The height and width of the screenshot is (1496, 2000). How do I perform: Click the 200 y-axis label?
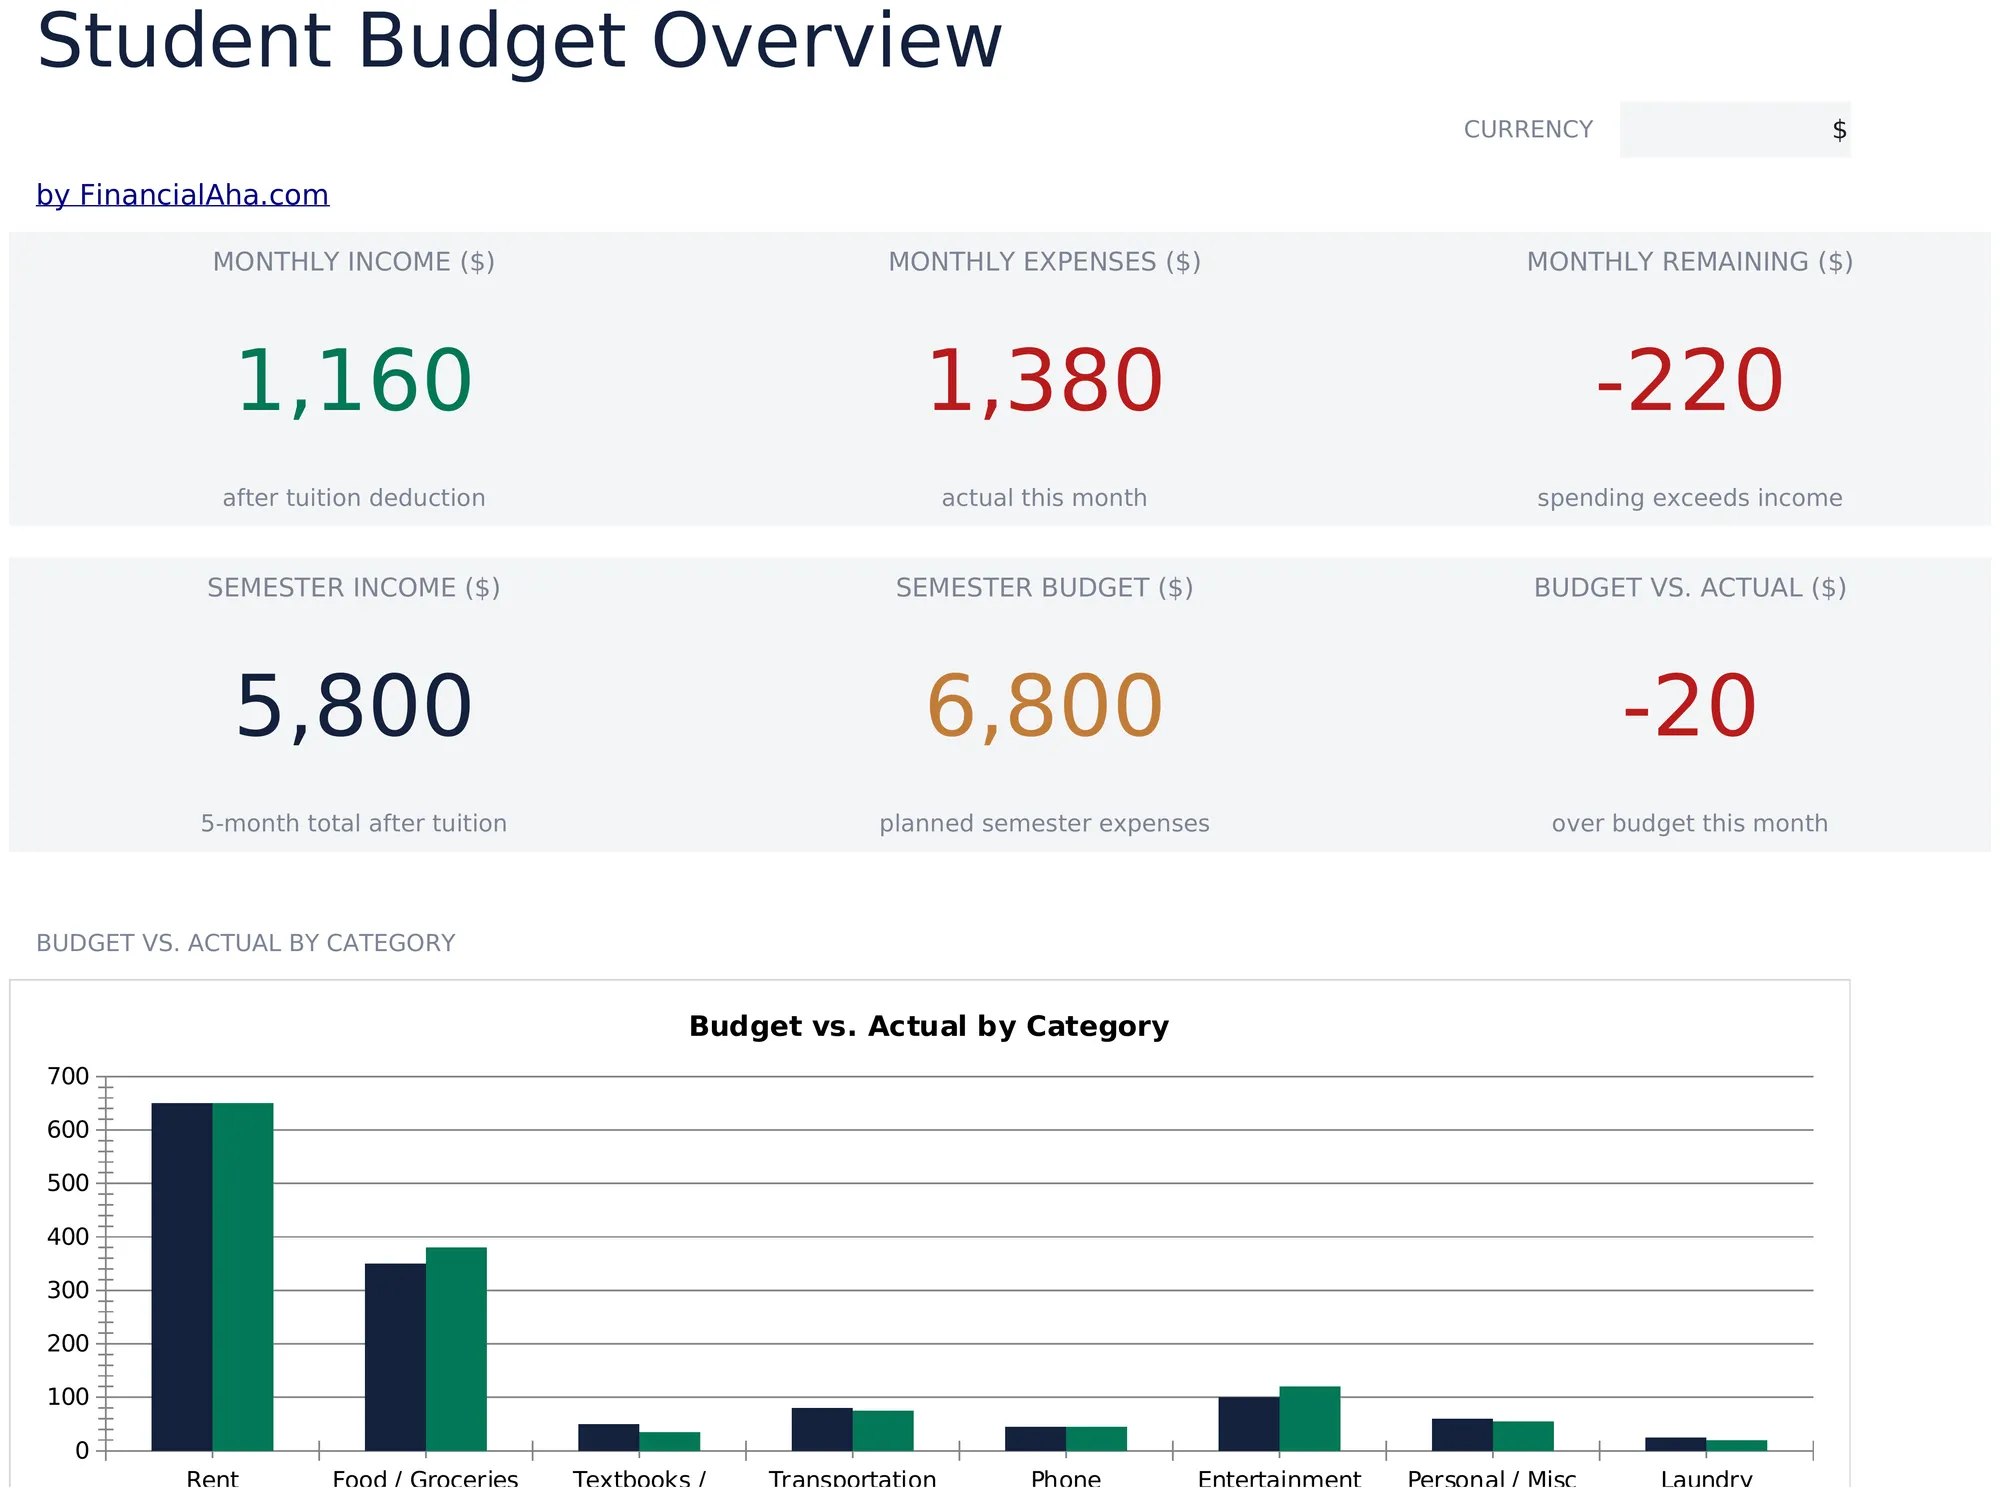pyautogui.click(x=68, y=1344)
